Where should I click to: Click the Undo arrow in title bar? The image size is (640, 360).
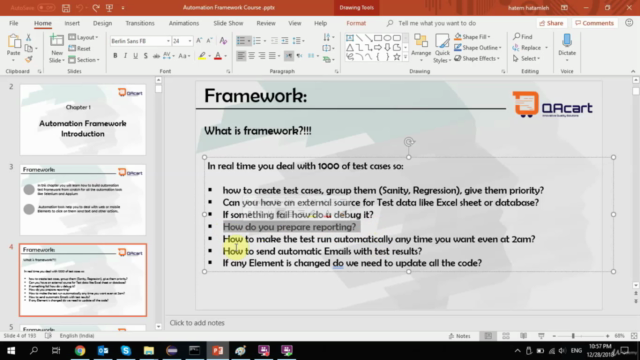coord(80,8)
